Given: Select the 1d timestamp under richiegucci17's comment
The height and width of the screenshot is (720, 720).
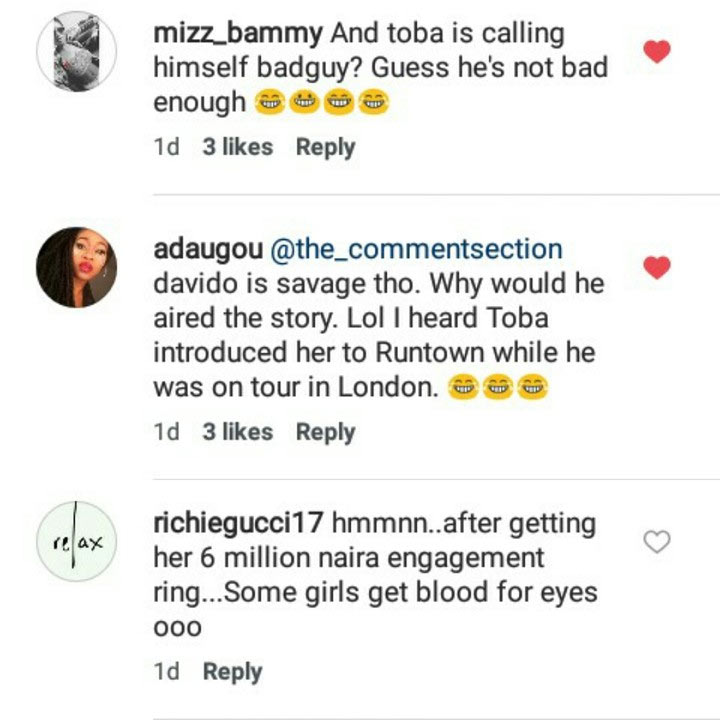Looking at the screenshot, I should pos(166,671).
